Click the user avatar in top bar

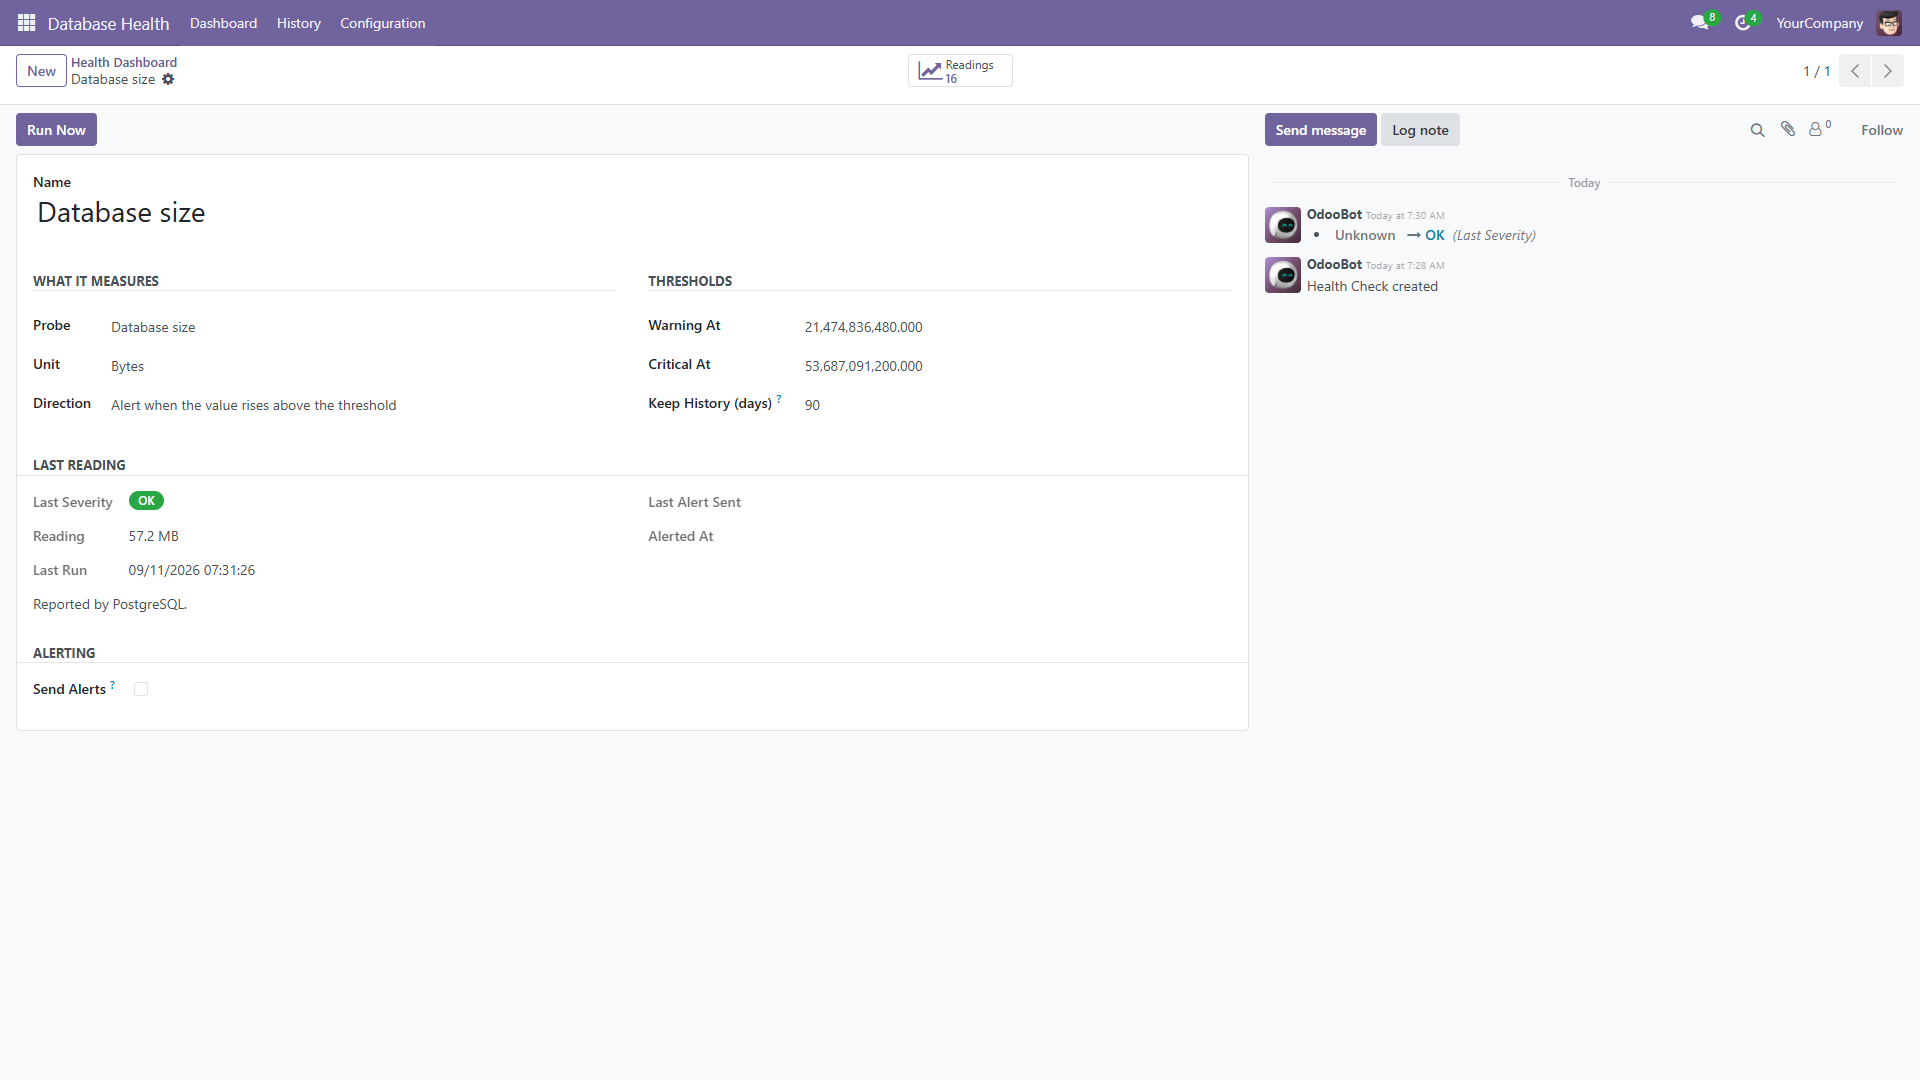(1889, 23)
